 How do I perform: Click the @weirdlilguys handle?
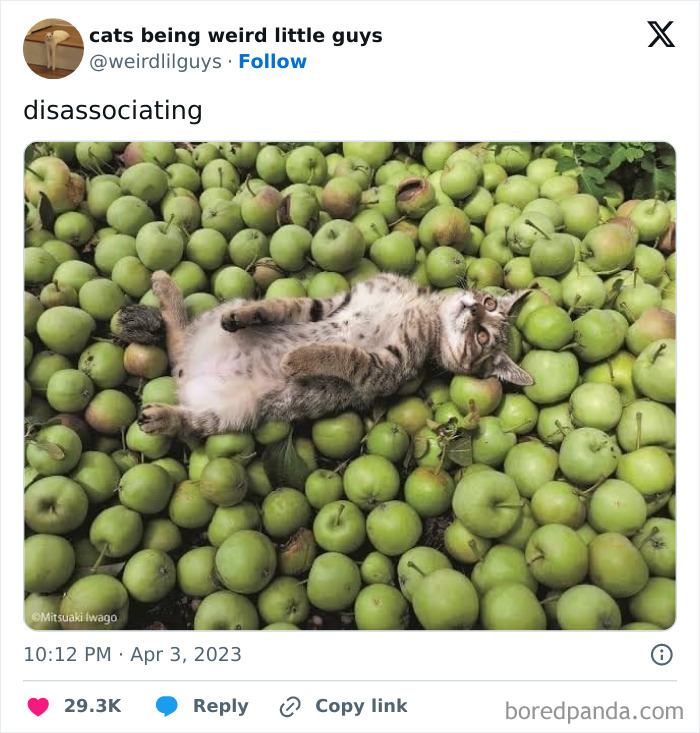[155, 61]
